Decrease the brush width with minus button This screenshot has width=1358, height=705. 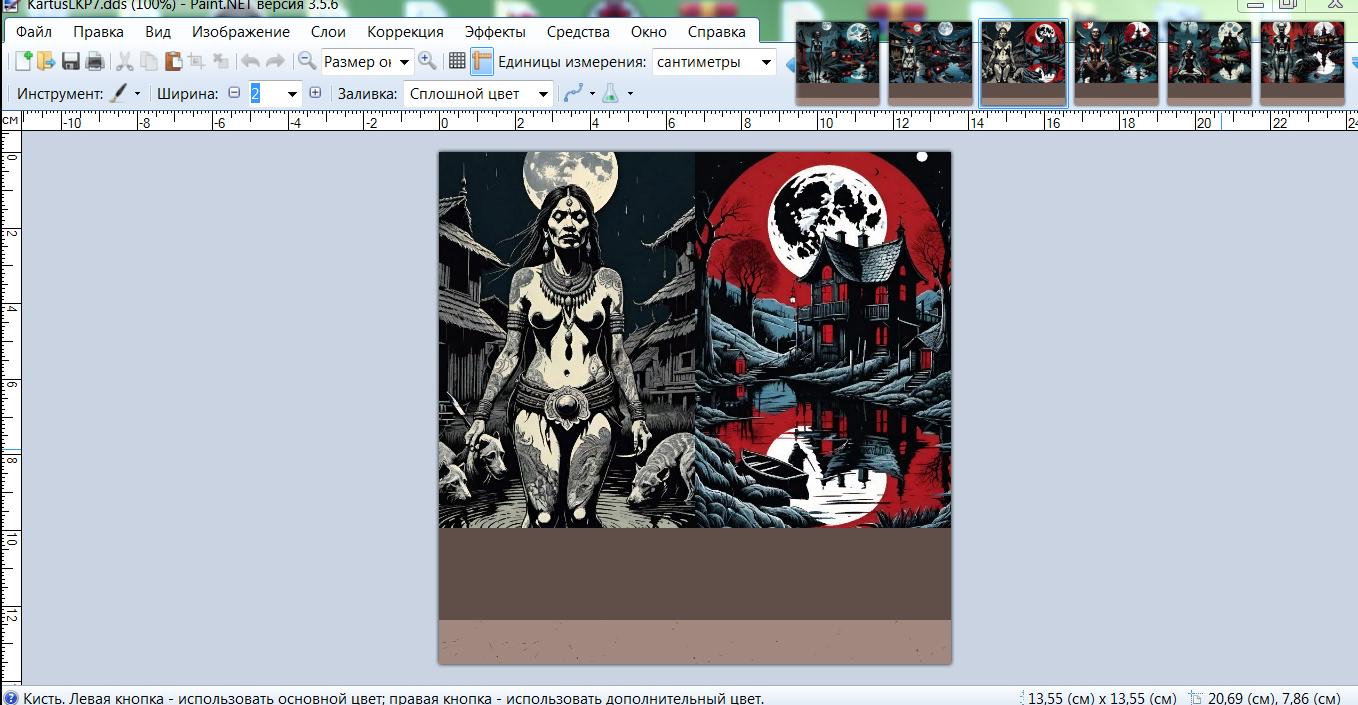[234, 93]
